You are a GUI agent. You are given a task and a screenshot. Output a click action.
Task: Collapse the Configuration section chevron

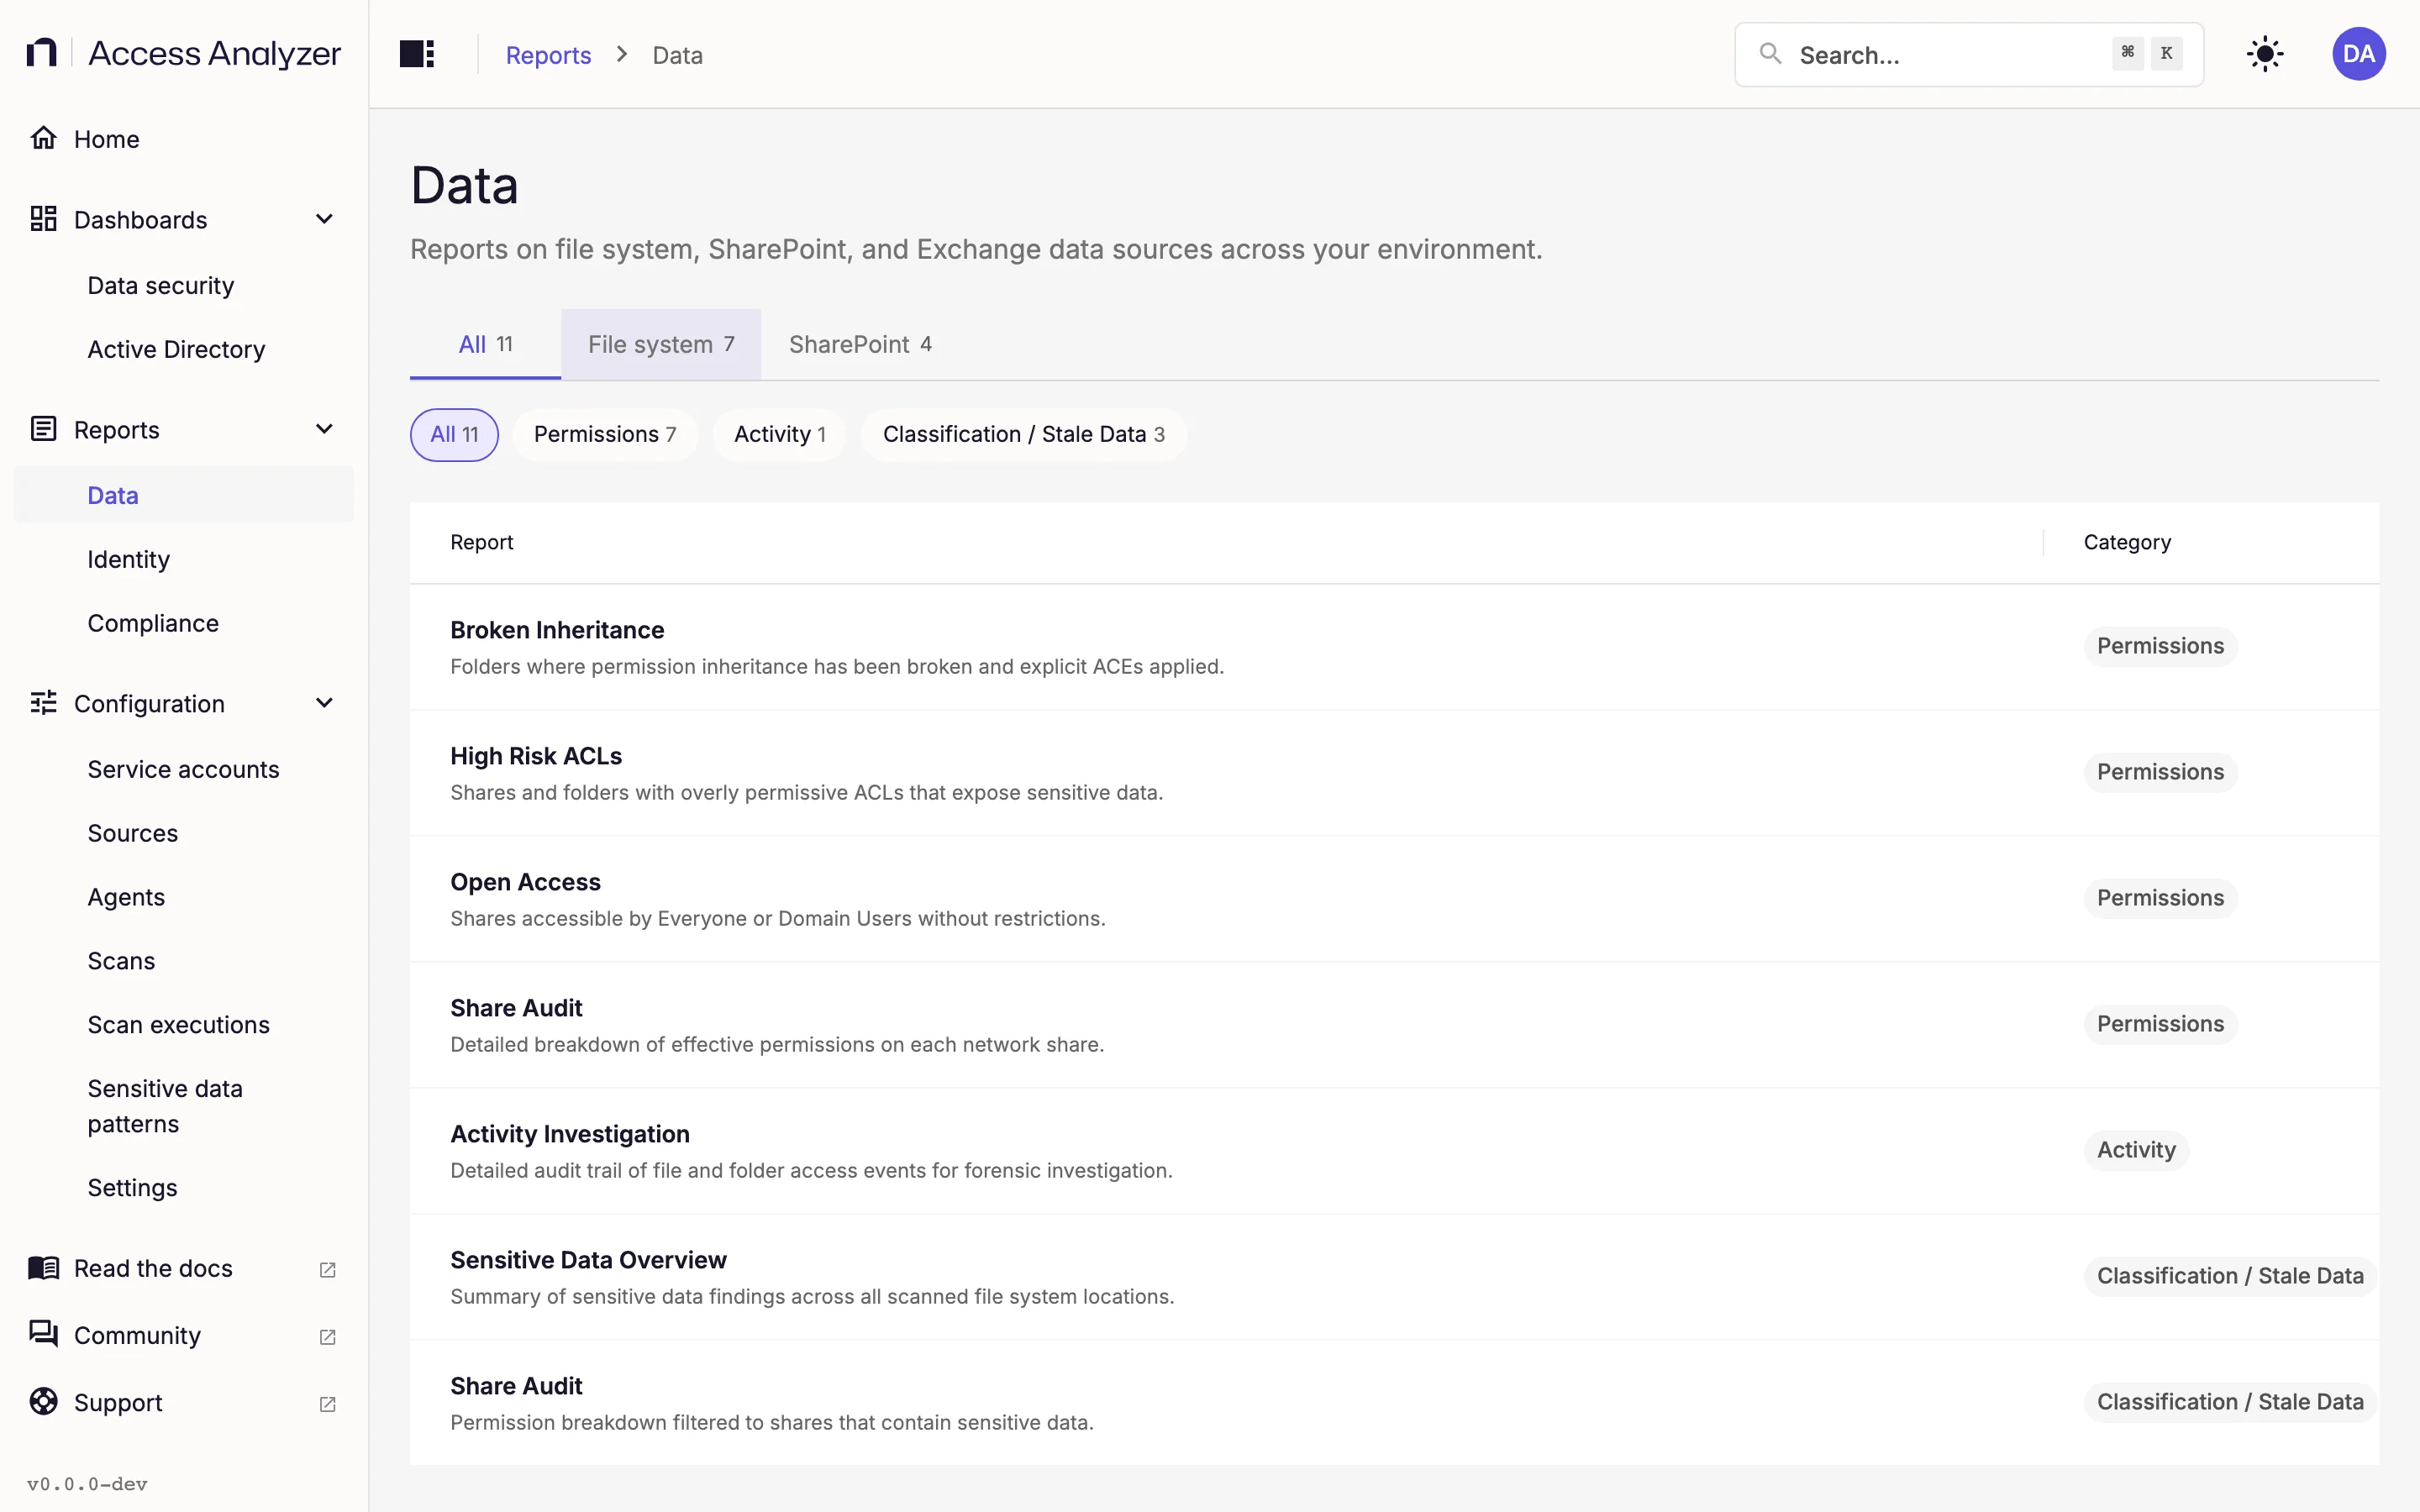pos(324,703)
